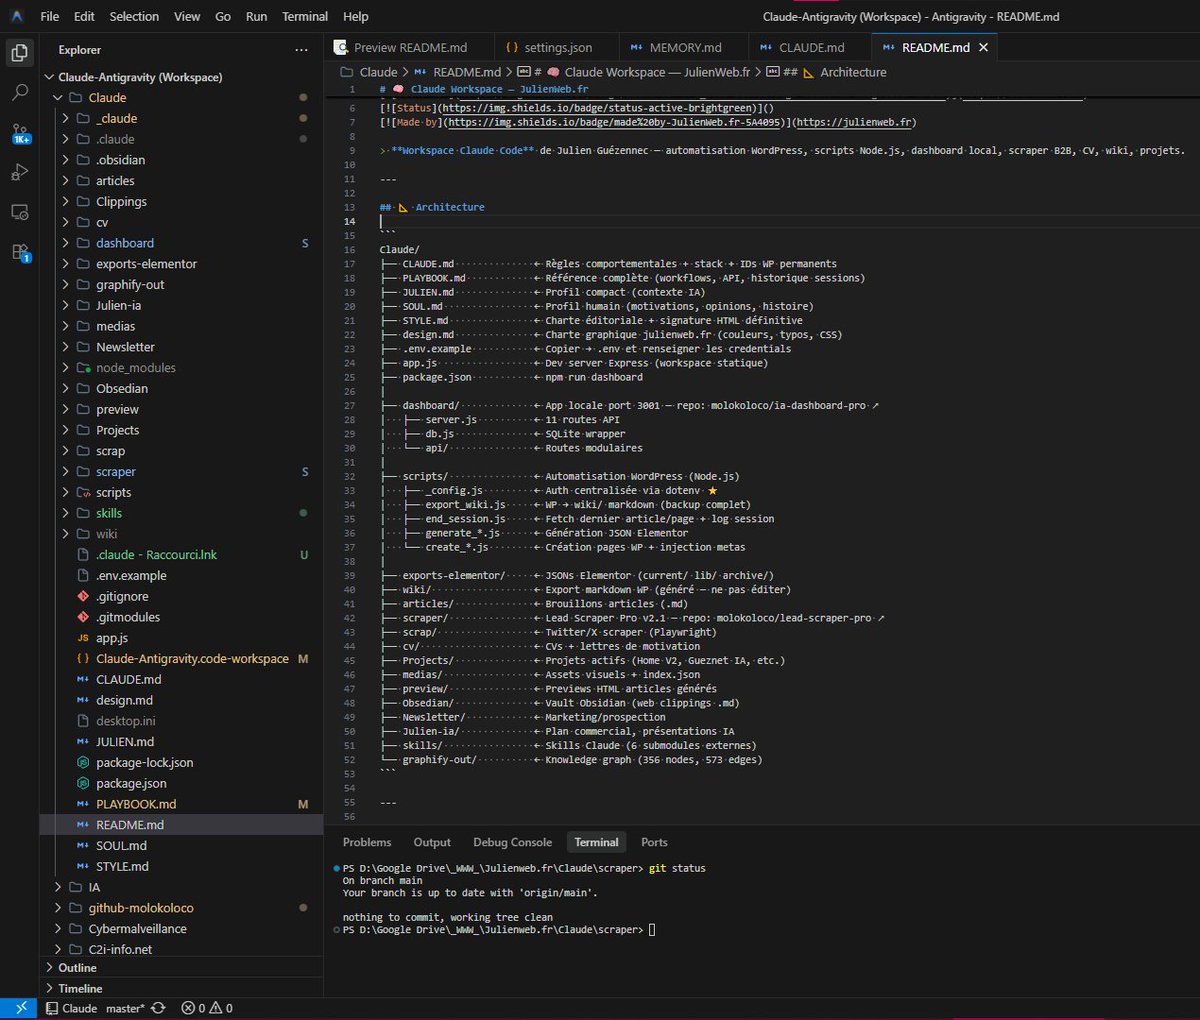Open SOUL.md in file tree
The height and width of the screenshot is (1020, 1200).
point(181,846)
